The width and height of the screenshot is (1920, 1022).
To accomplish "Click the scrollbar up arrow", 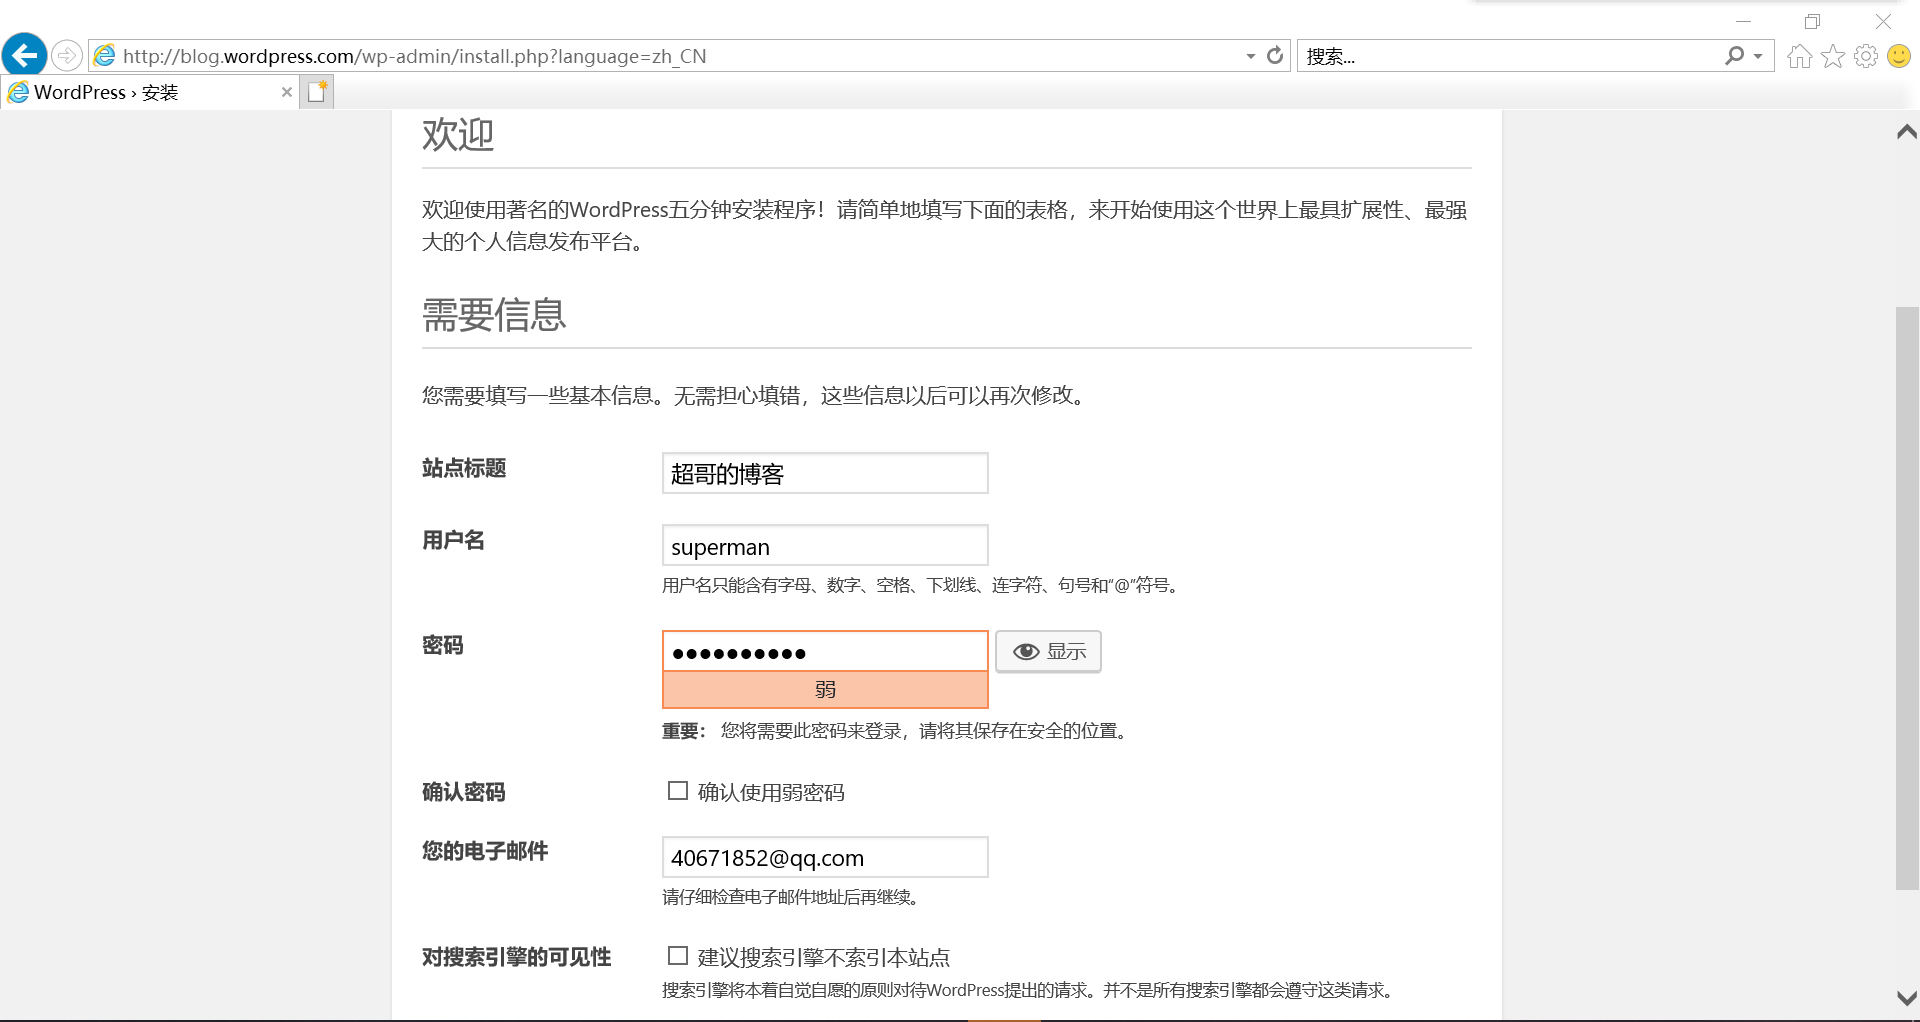I will [1907, 132].
